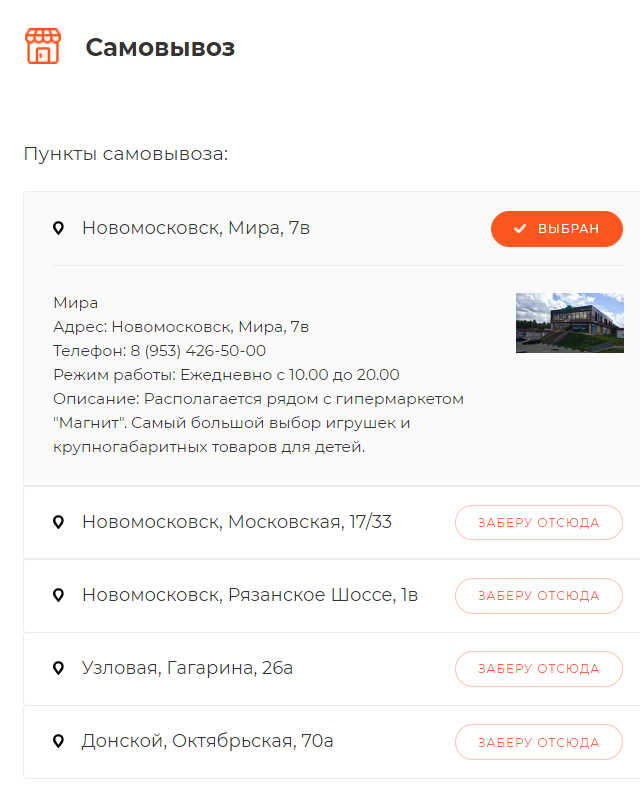The width and height of the screenshot is (640, 787).
Task: Pick up from Узловая, Гагарина, 26а button
Action: click(538, 668)
